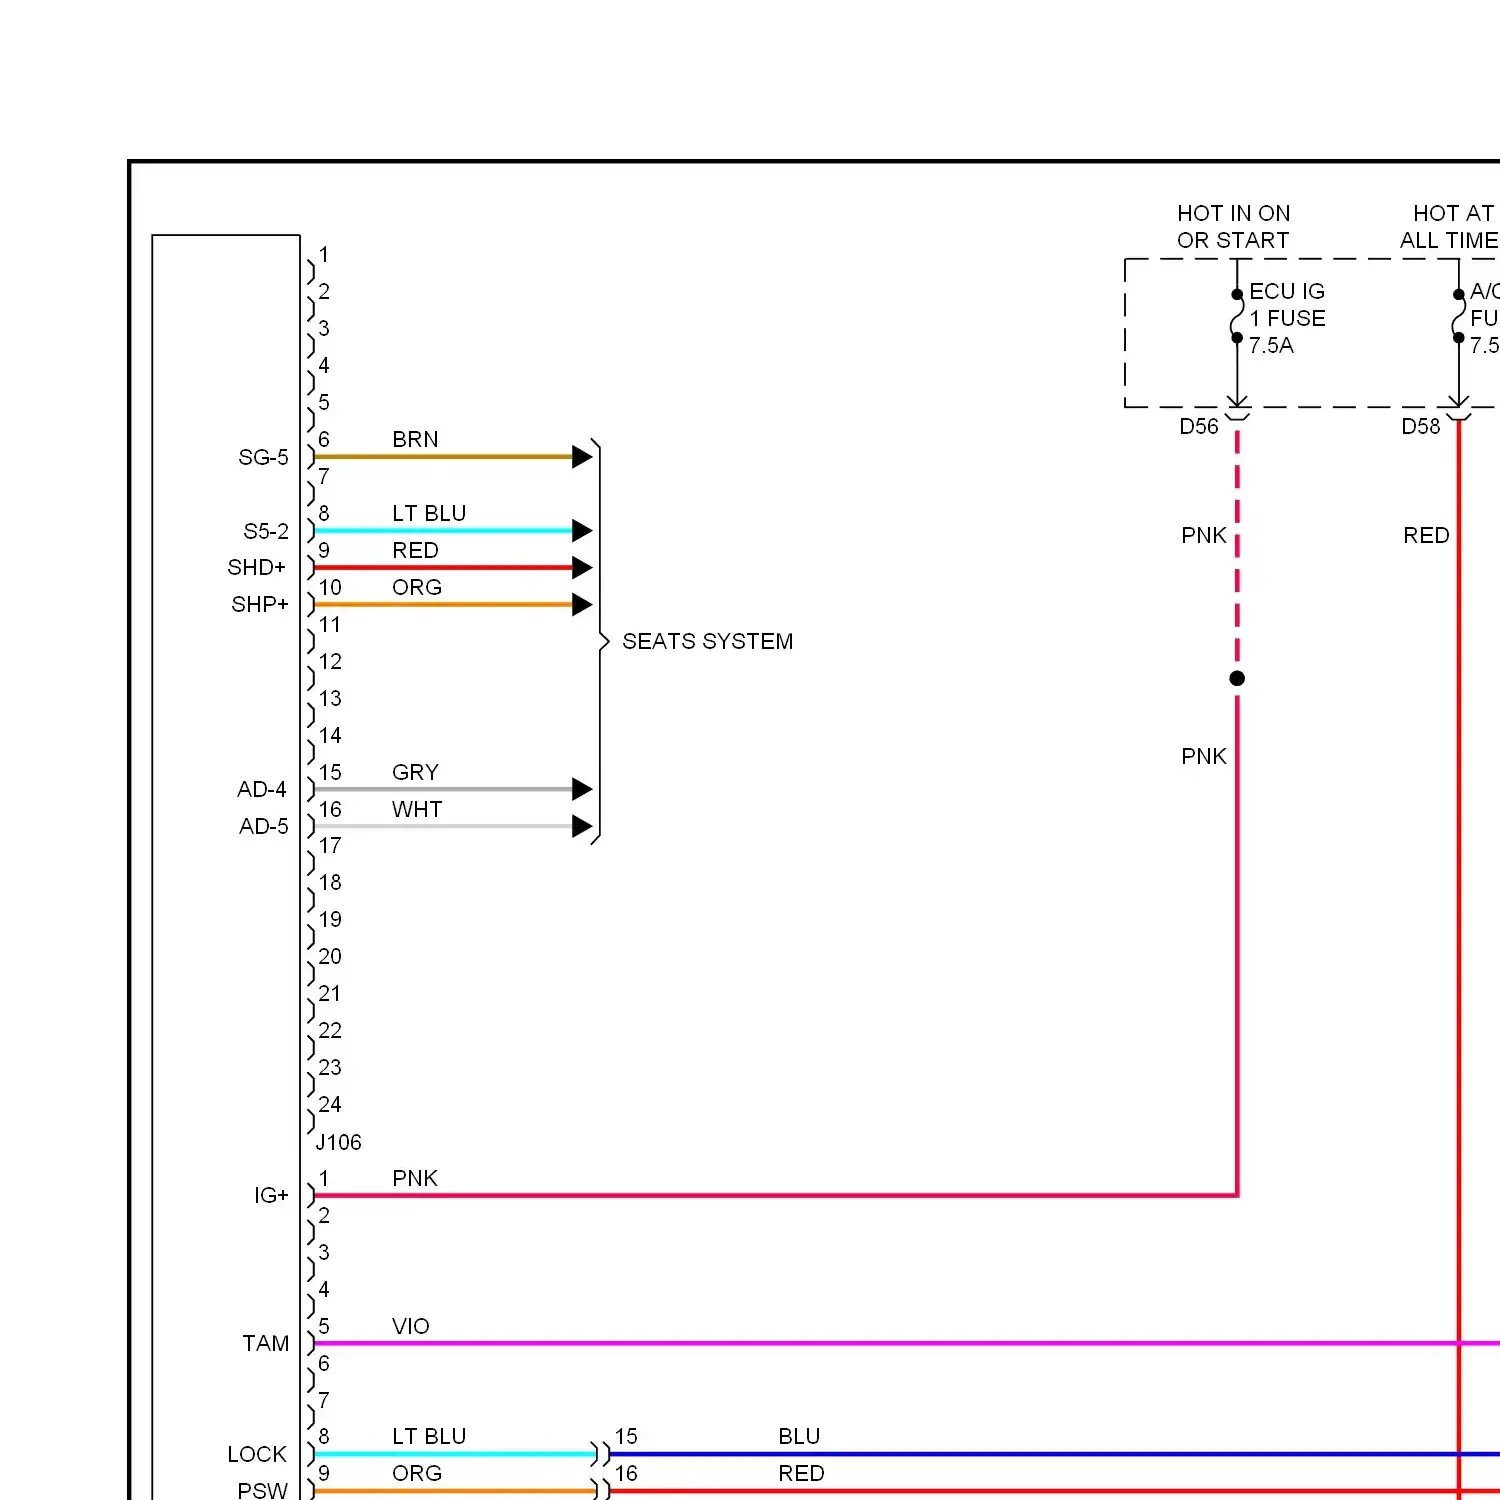1500x1500 pixels.
Task: Select the AD-5 terminal label
Action: (x=263, y=826)
